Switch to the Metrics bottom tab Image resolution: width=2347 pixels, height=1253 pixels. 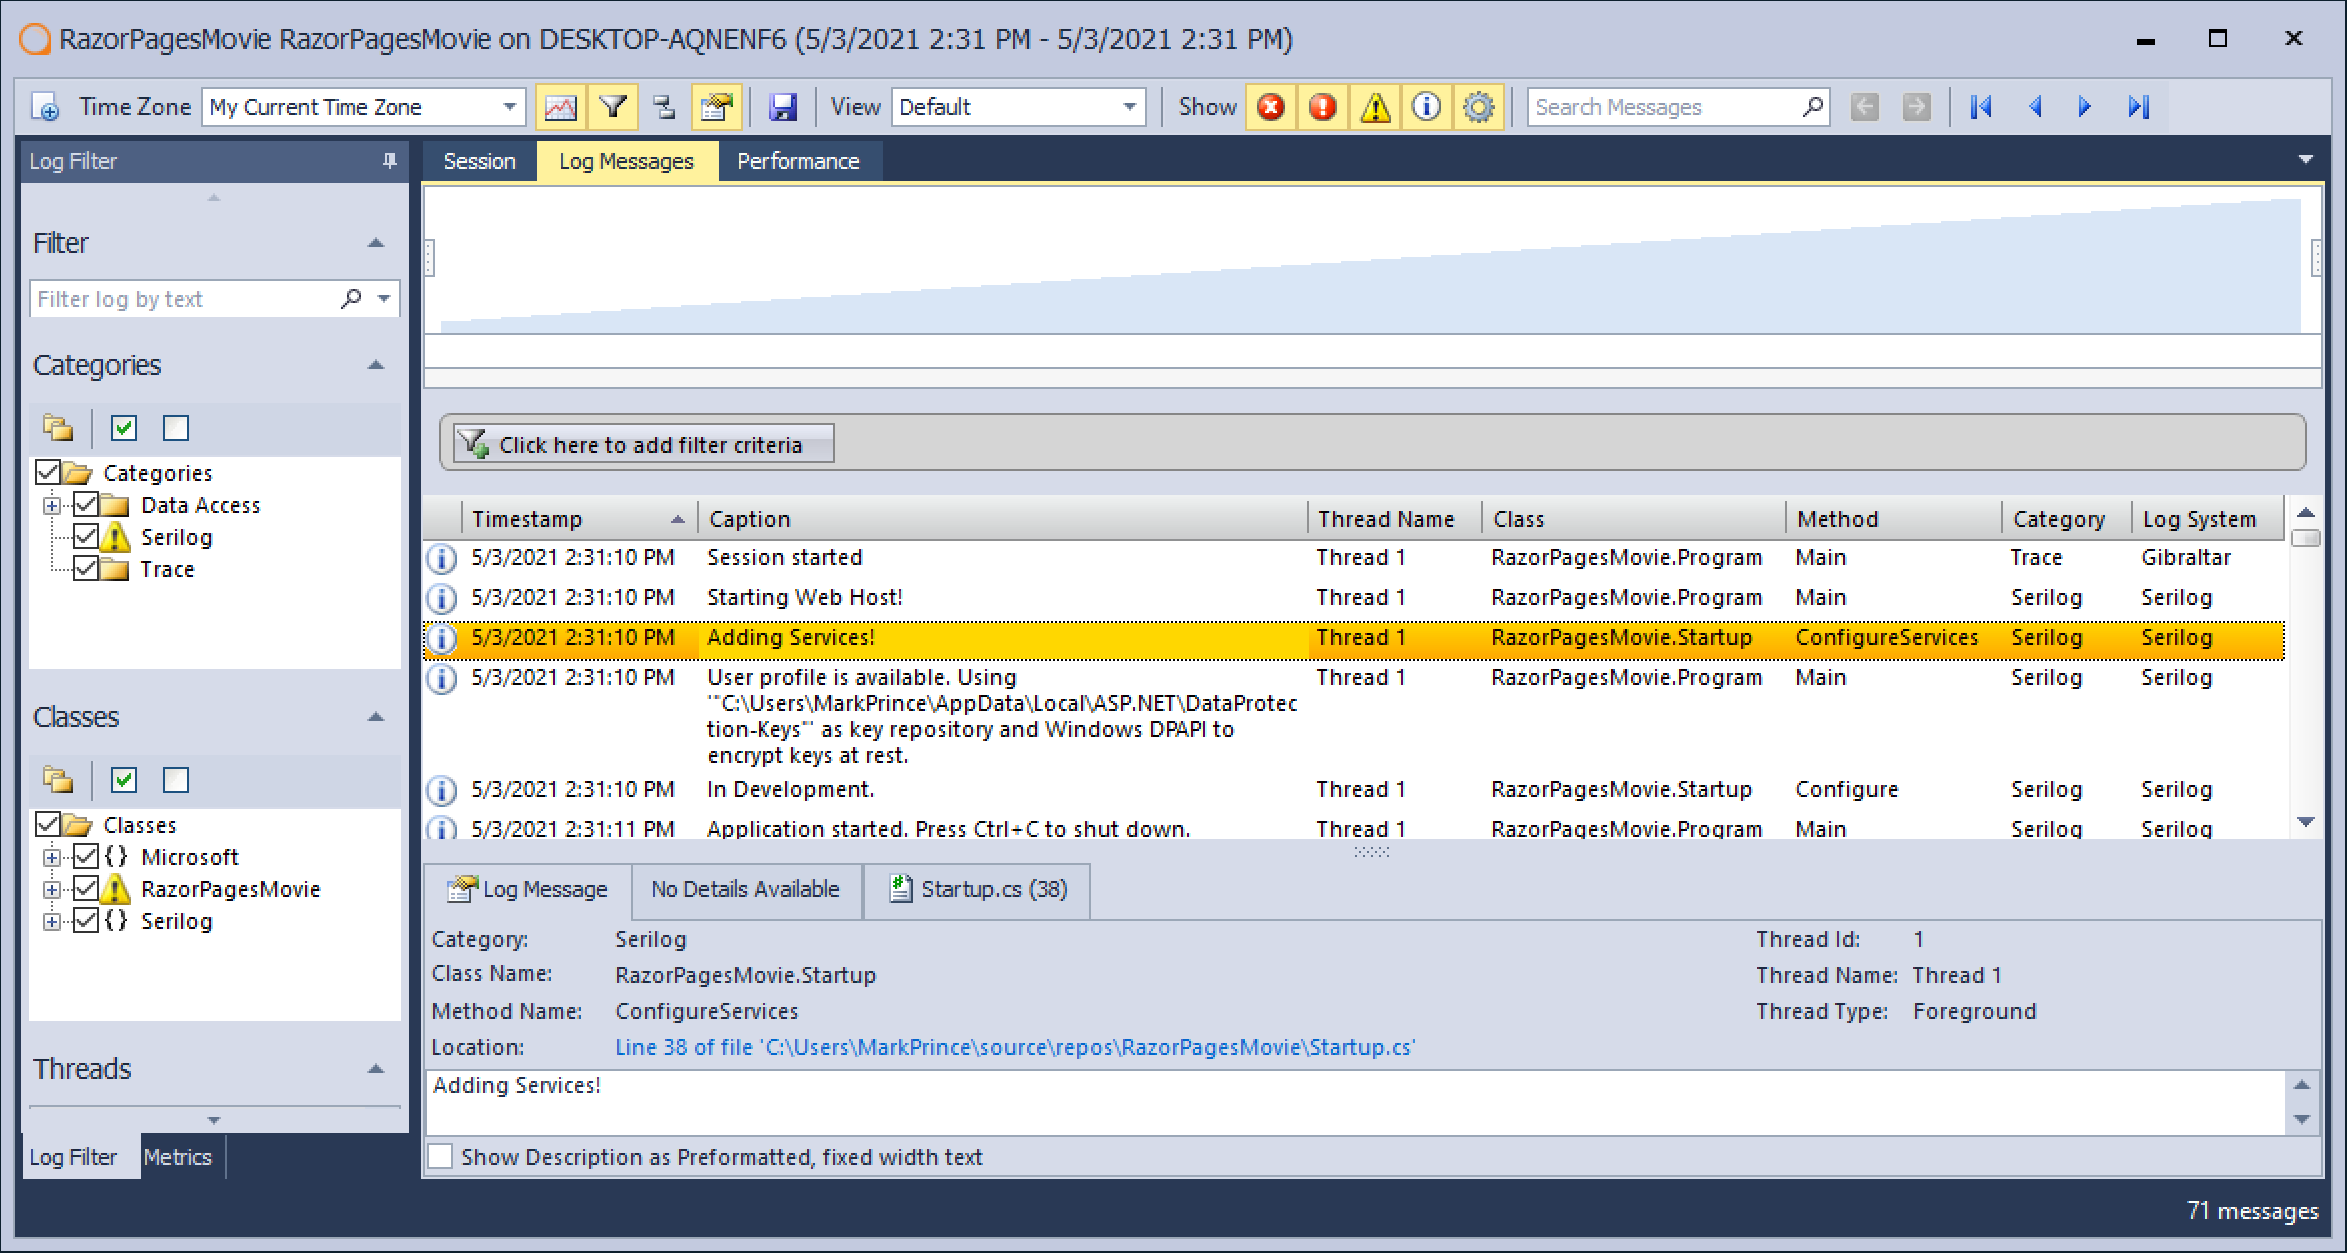click(178, 1157)
